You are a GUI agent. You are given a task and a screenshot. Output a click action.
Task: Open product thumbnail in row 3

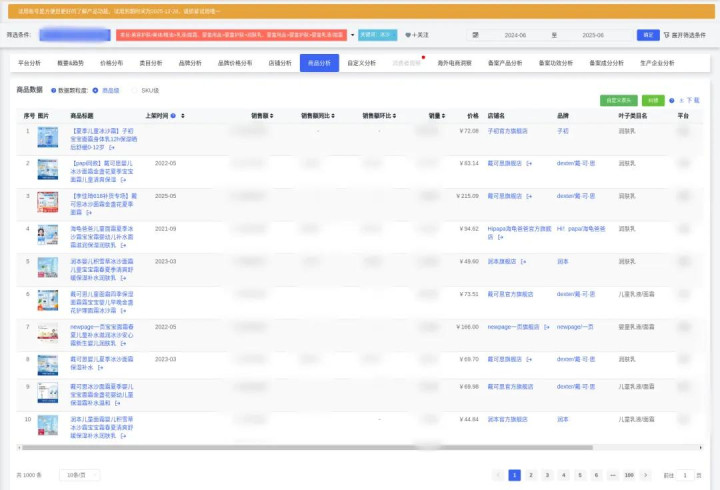(x=48, y=202)
